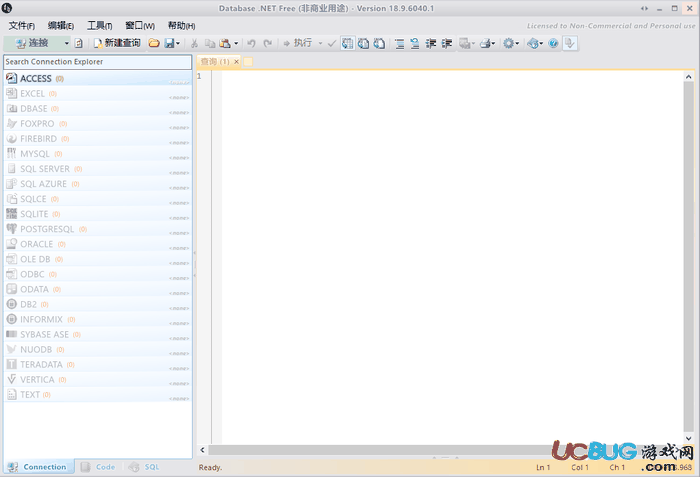Screen dimensions: 700x477
Task: Click the undo arrow icon
Action: pos(251,43)
